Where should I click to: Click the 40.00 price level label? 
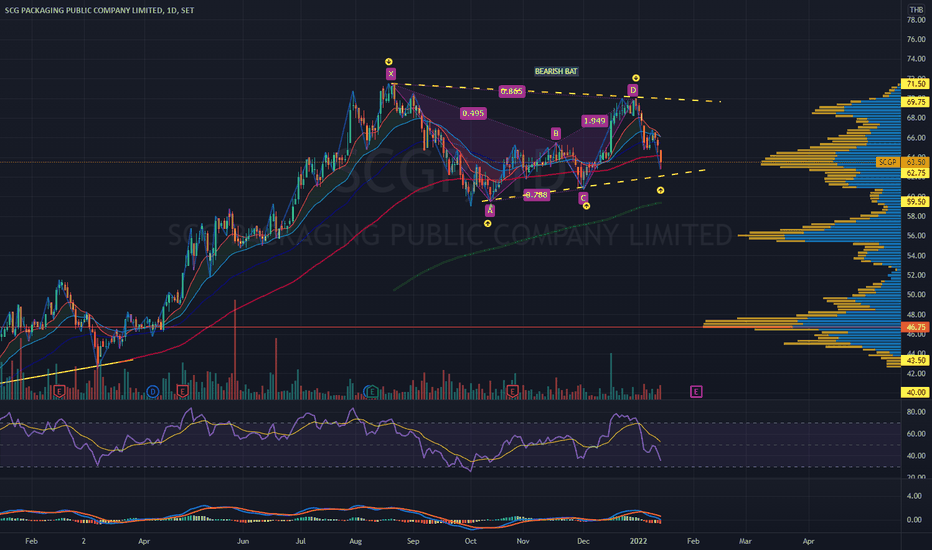click(x=915, y=392)
